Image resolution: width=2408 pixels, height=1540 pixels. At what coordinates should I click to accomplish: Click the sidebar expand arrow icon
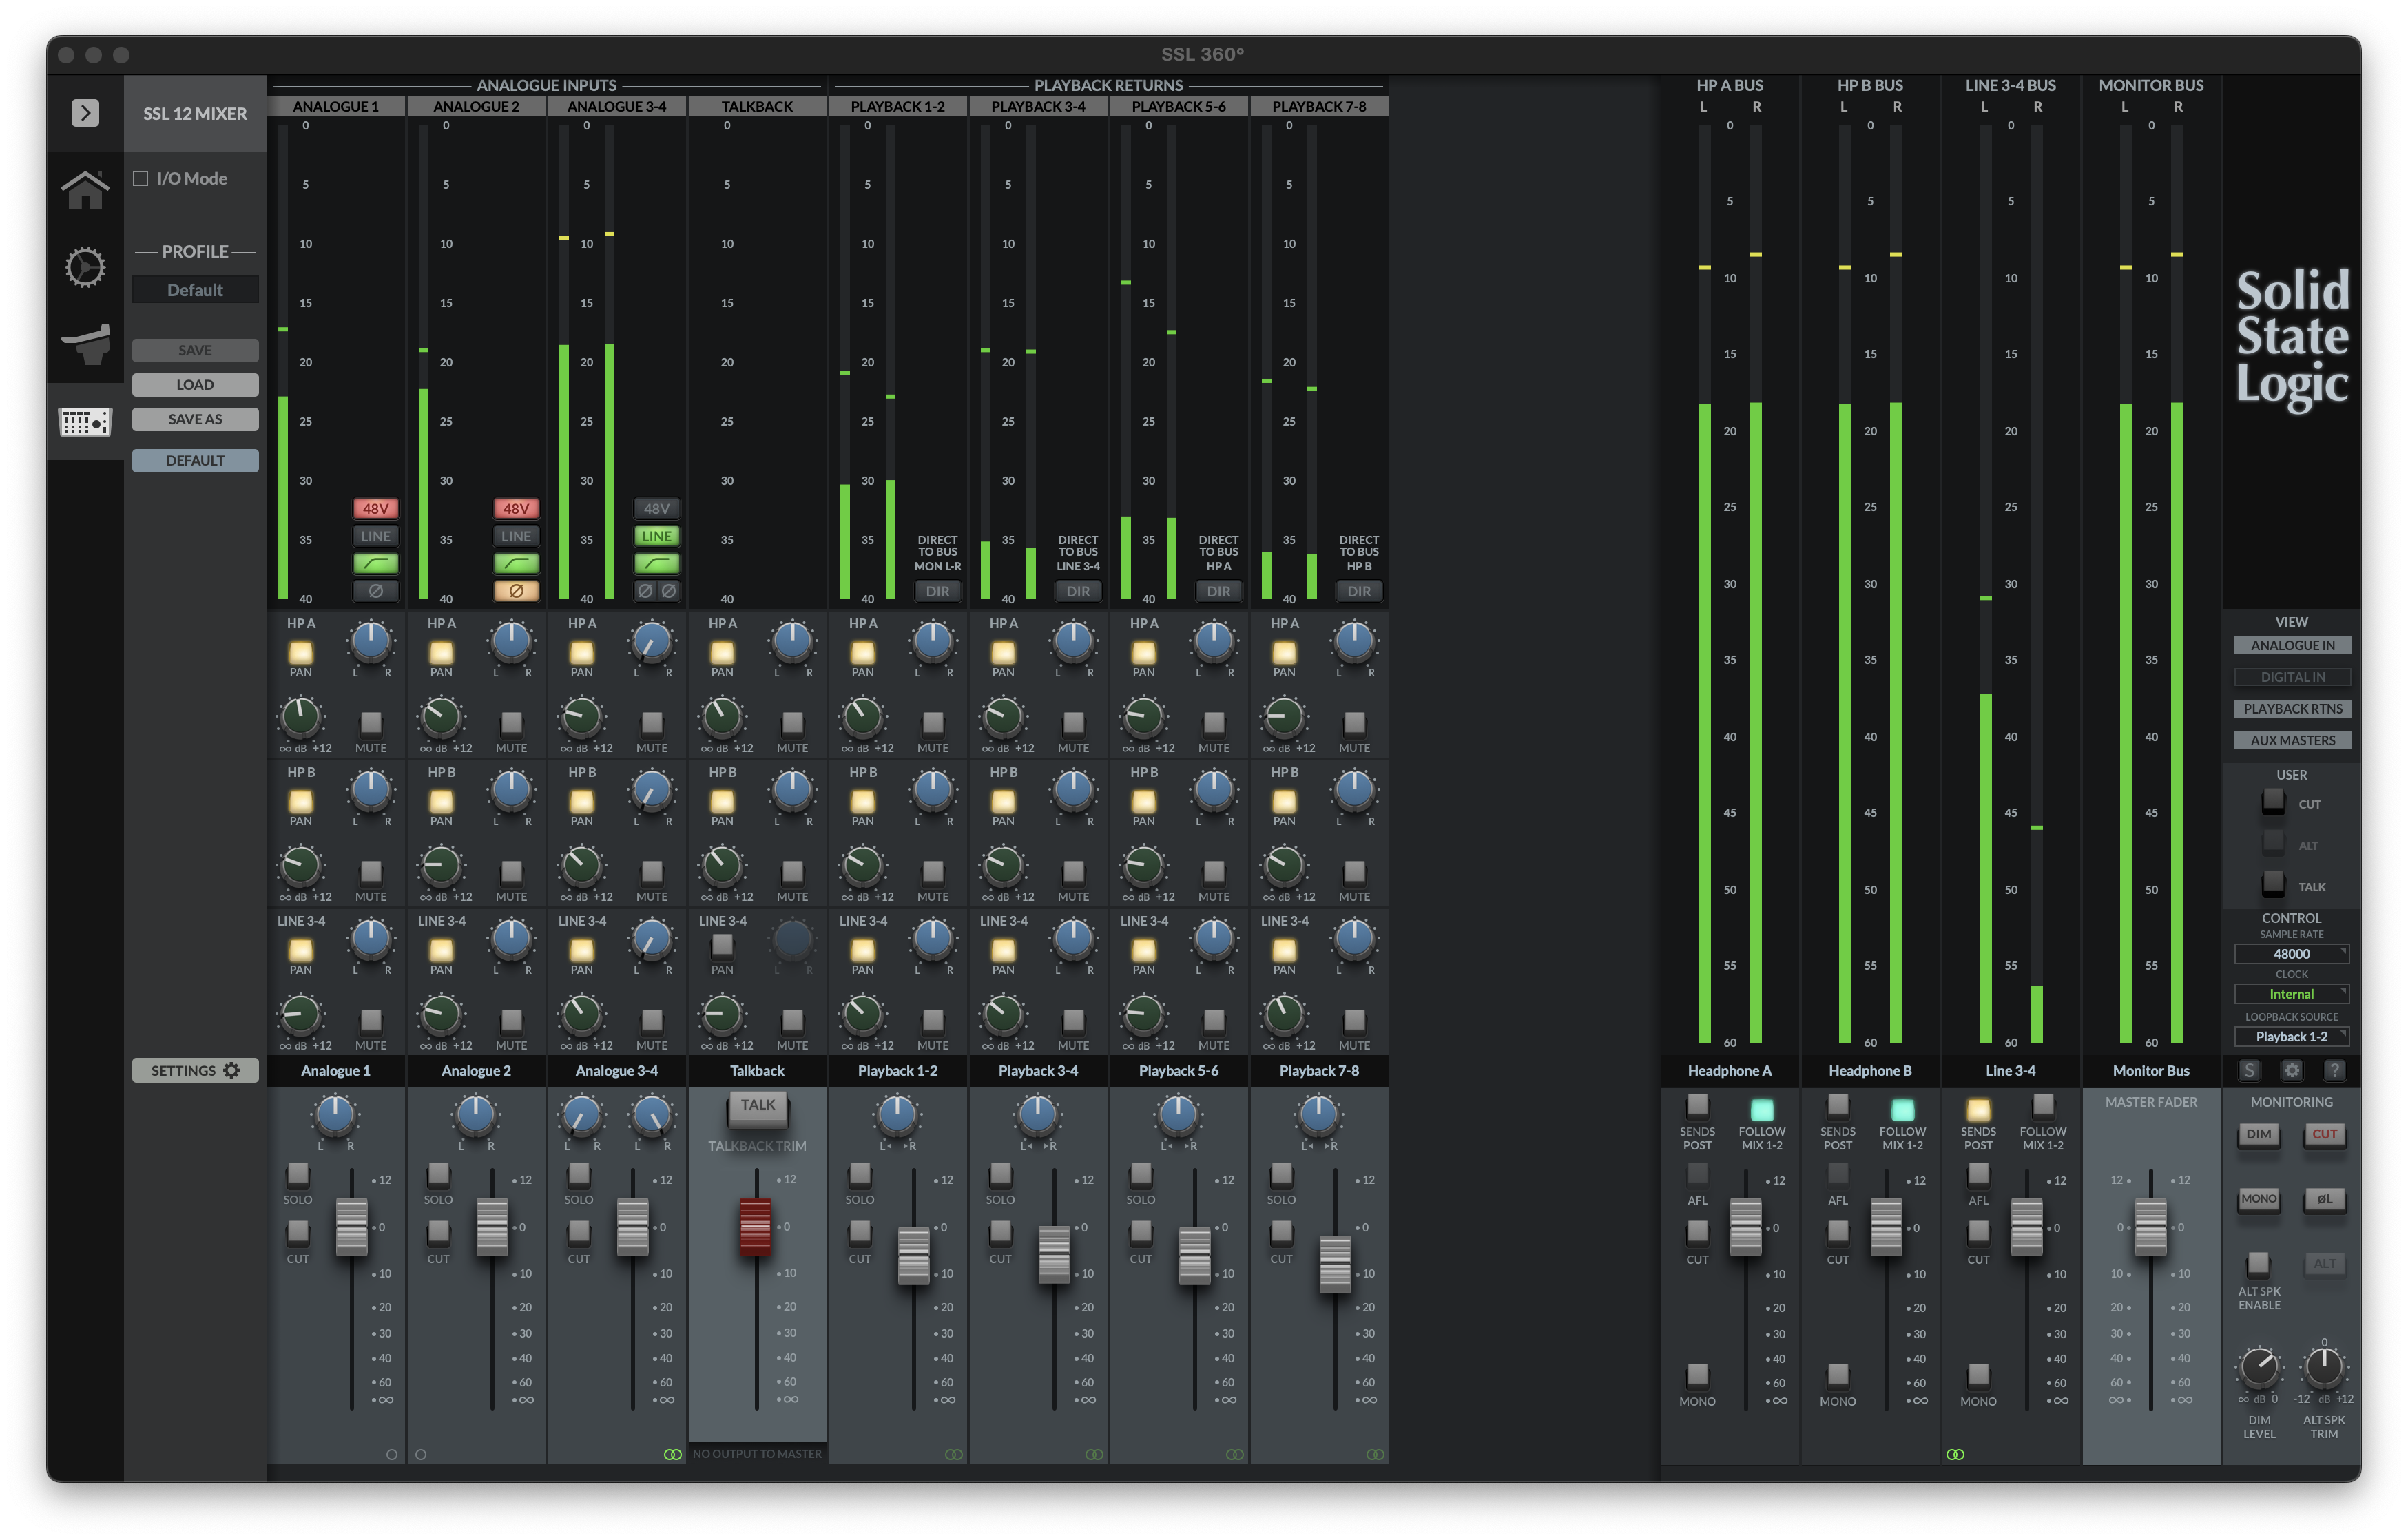[x=85, y=113]
